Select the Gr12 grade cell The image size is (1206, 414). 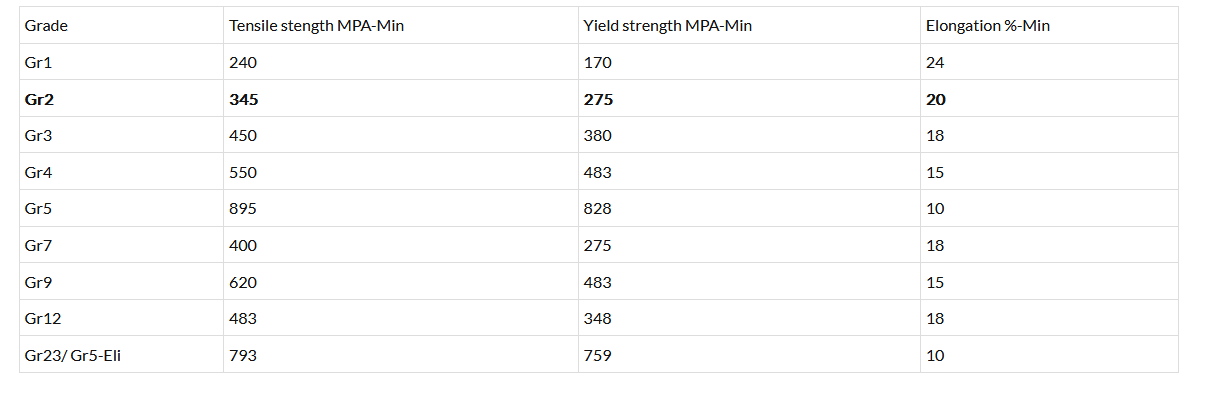(40, 318)
